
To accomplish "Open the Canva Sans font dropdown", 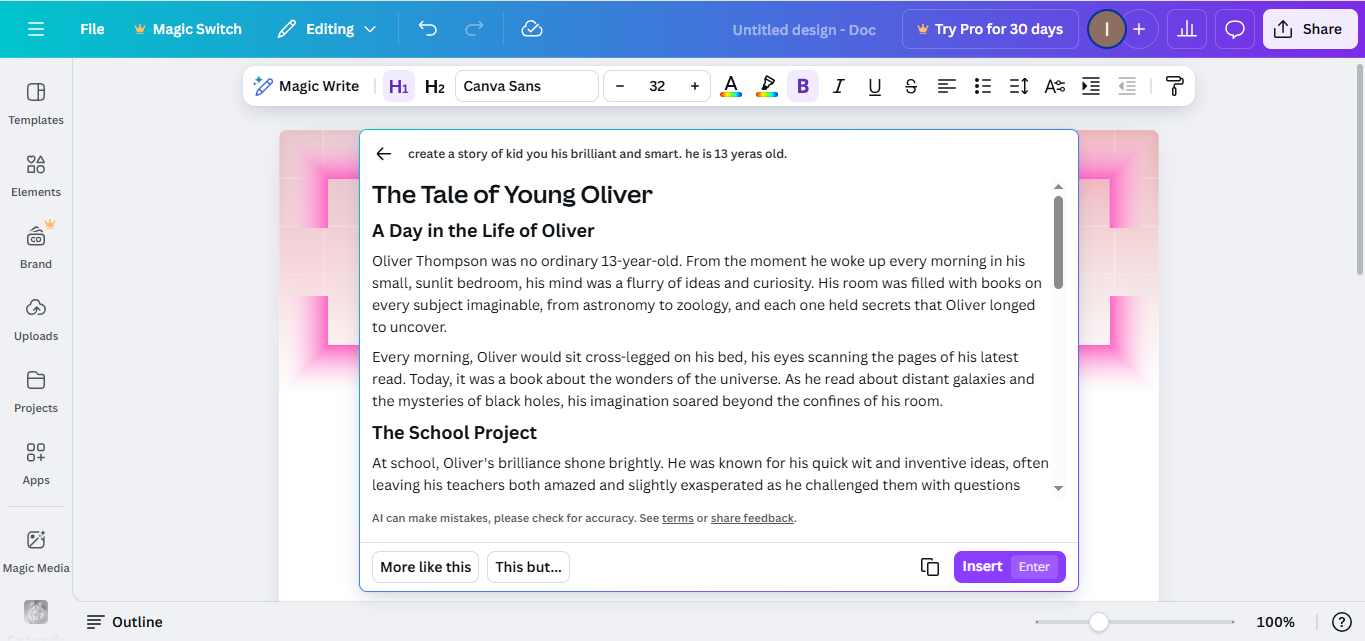I will tap(526, 85).
